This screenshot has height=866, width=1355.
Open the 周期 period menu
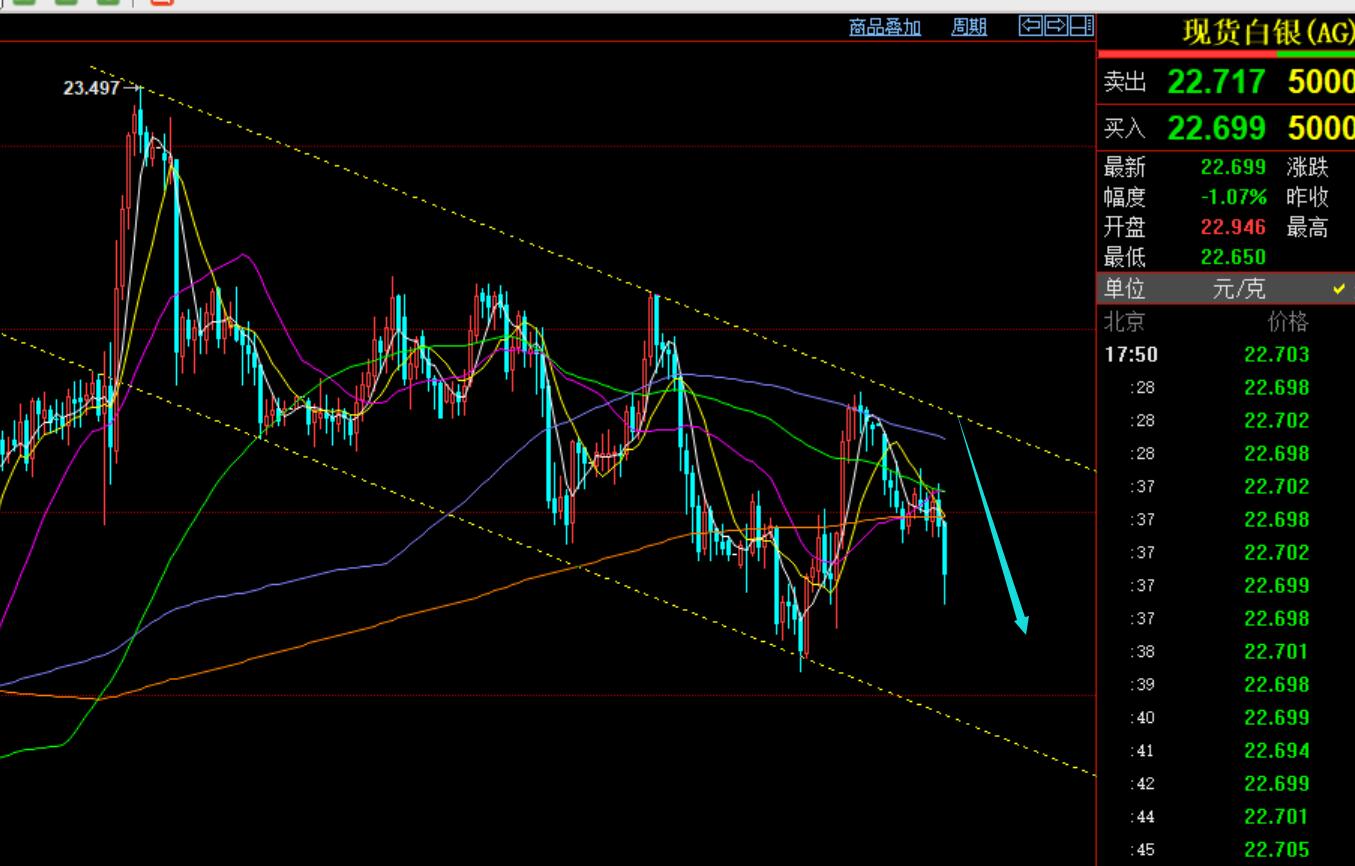pyautogui.click(x=968, y=27)
